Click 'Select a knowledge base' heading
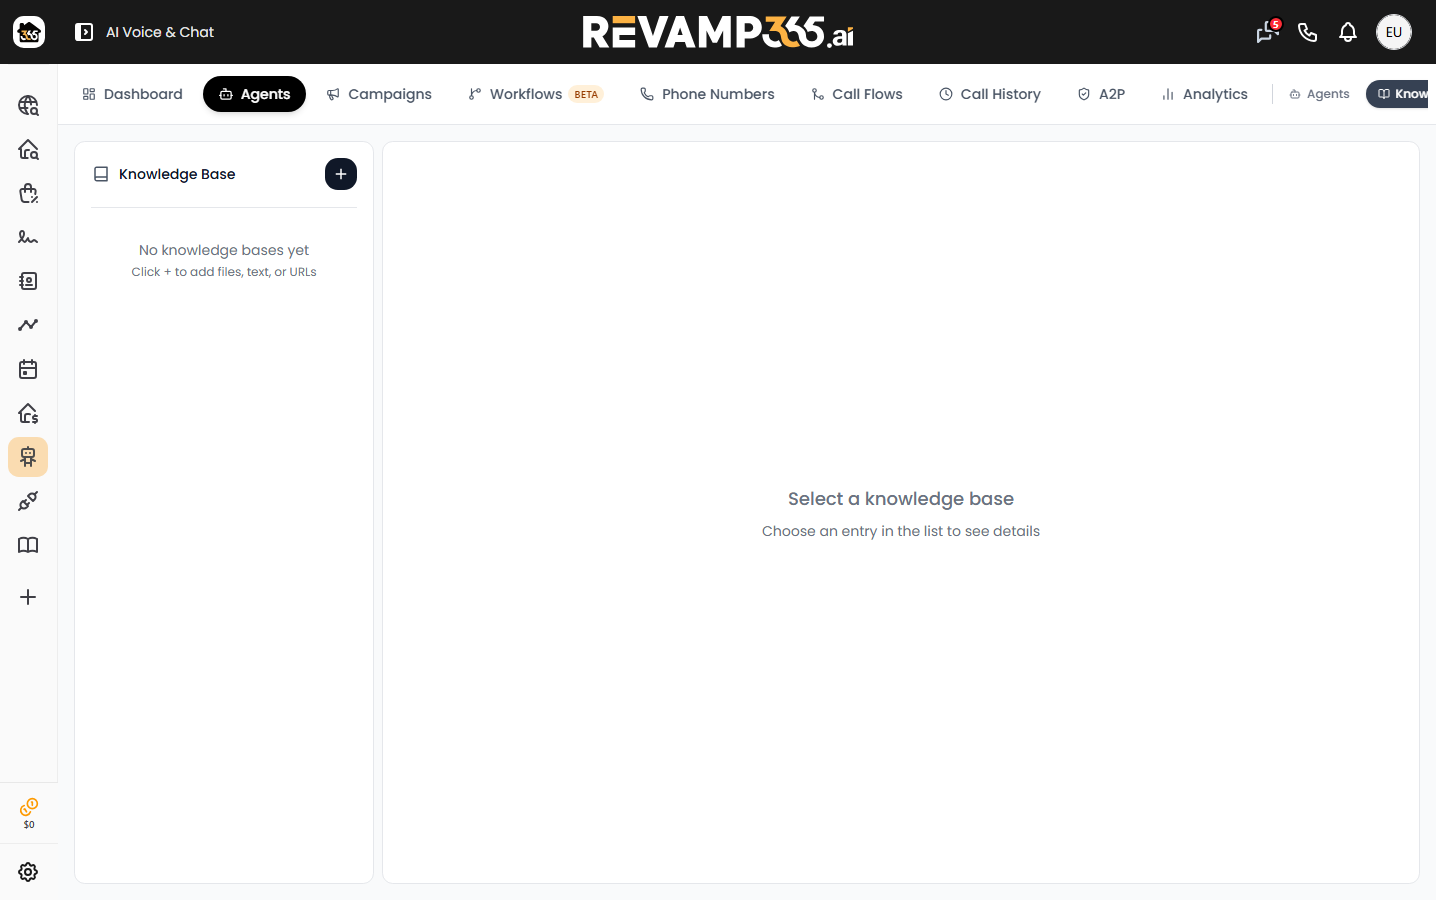The height and width of the screenshot is (900, 1440). (x=901, y=499)
